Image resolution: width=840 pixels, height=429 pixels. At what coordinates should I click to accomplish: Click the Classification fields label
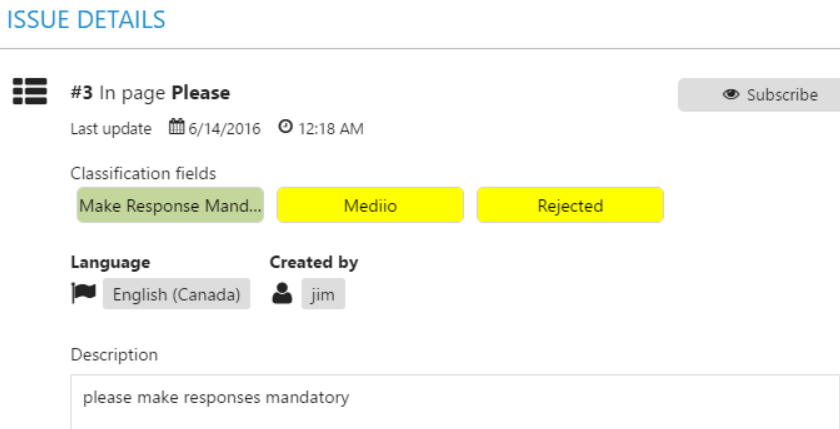[144, 174]
